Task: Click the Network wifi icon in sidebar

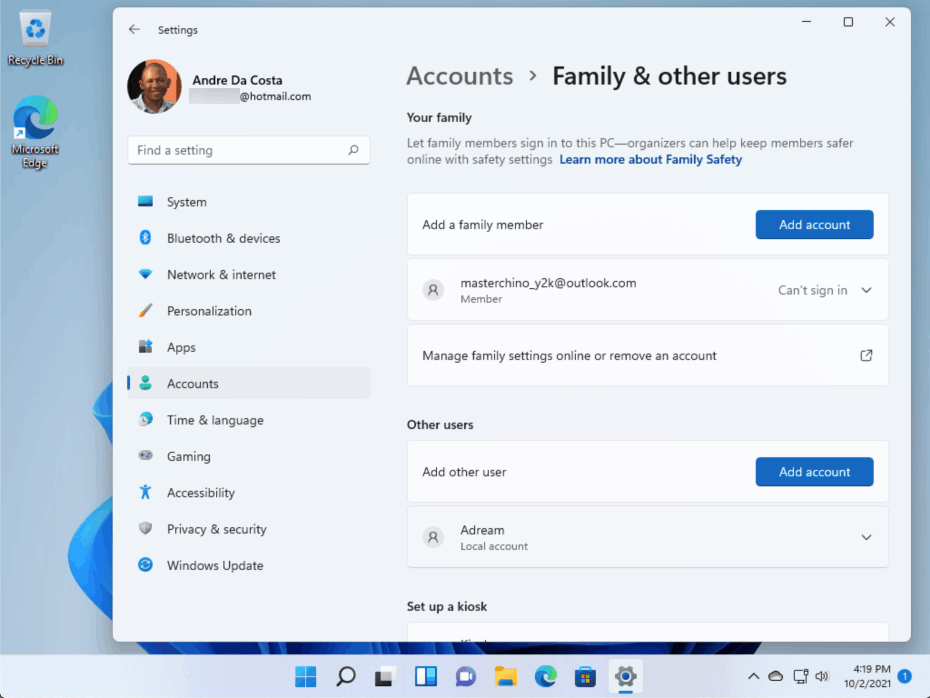Action: pyautogui.click(x=145, y=275)
